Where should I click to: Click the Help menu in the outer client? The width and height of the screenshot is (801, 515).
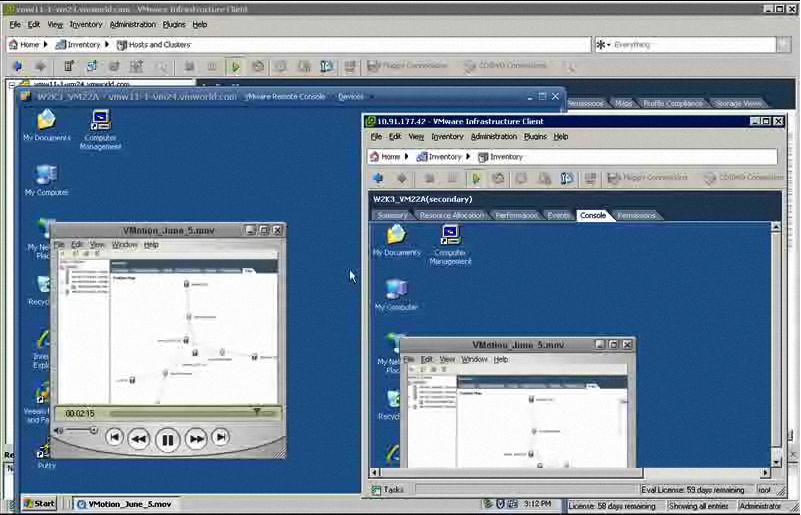(x=200, y=25)
